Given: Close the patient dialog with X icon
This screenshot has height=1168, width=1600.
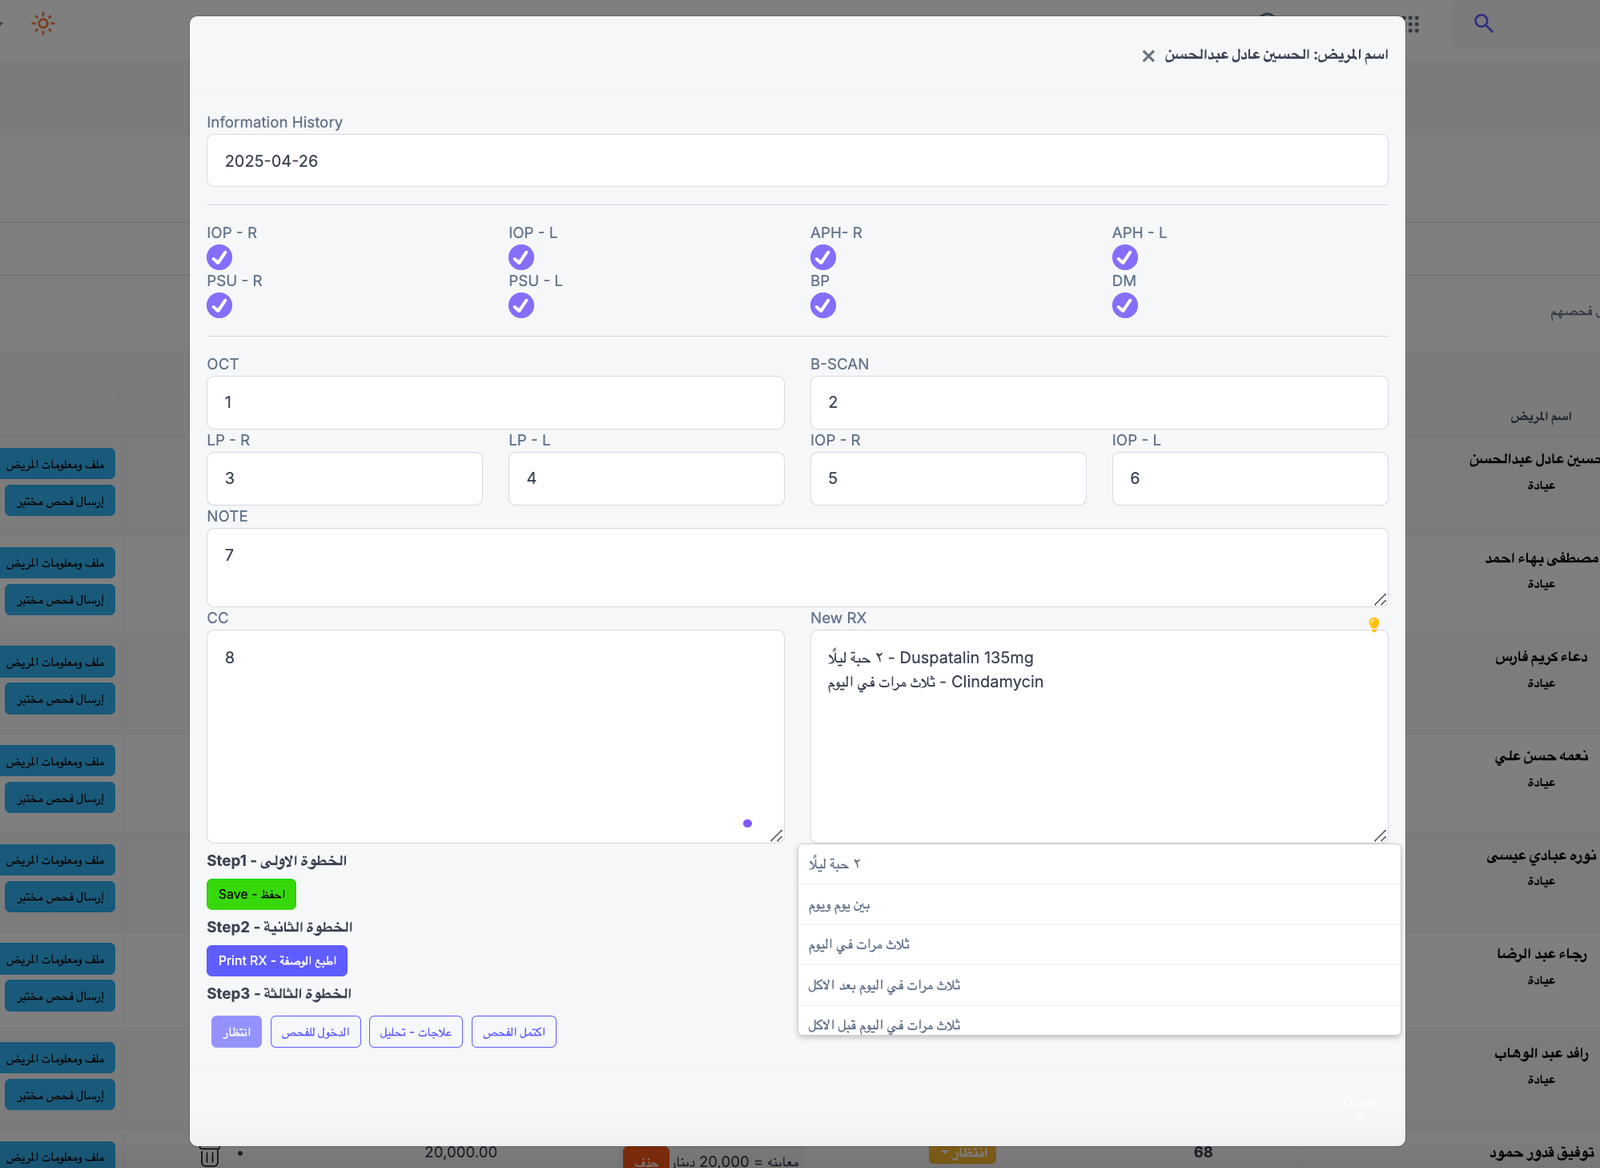Looking at the screenshot, I should click(x=1148, y=56).
